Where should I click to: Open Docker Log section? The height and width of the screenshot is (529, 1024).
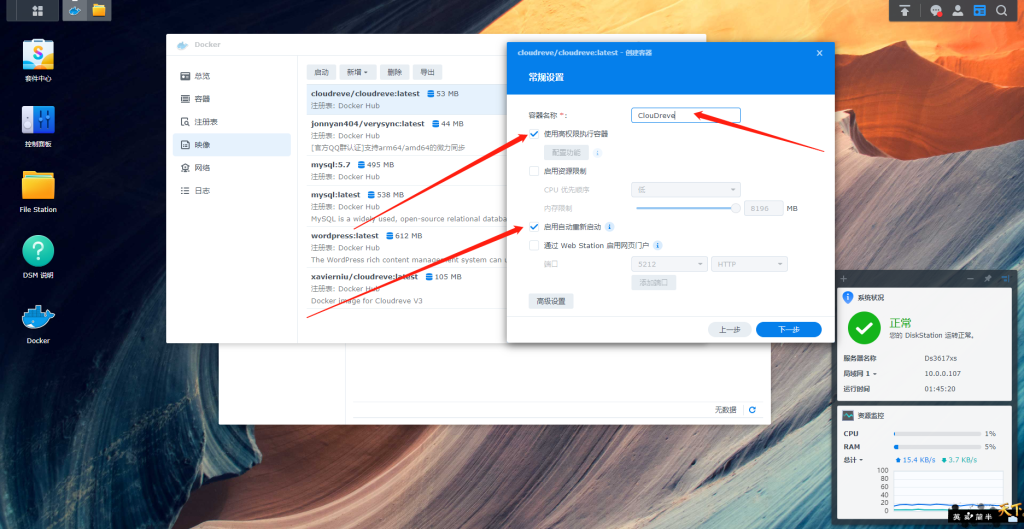click(232, 191)
